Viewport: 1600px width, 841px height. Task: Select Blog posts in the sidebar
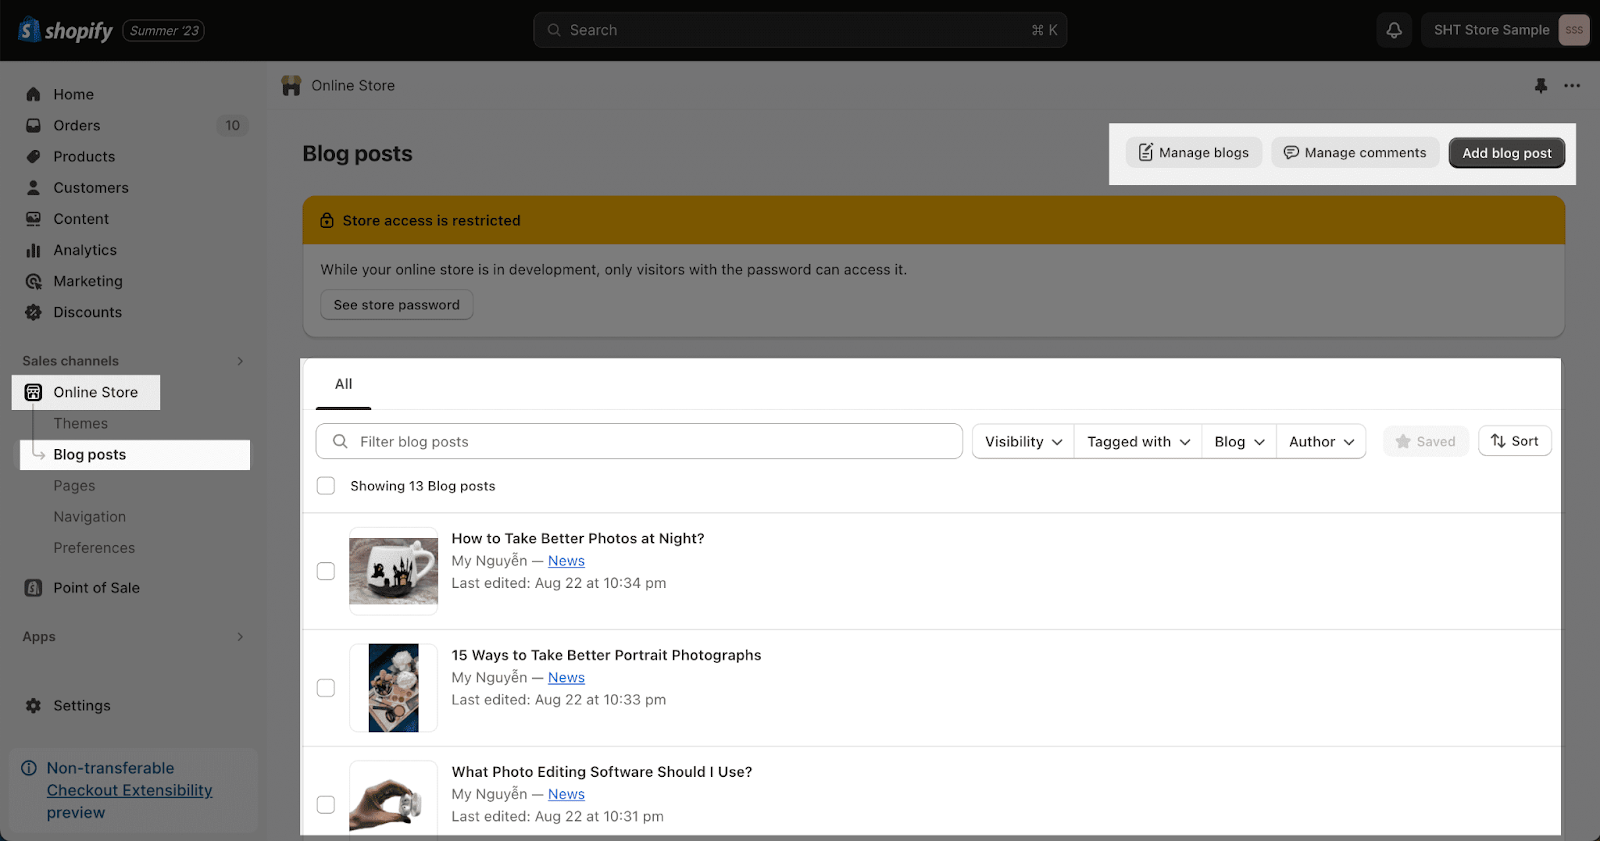135,454
